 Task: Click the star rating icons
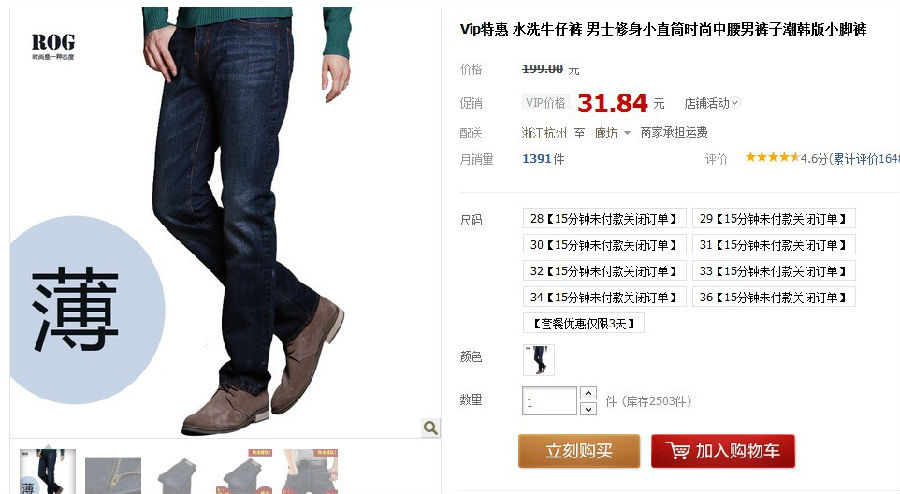click(772, 157)
